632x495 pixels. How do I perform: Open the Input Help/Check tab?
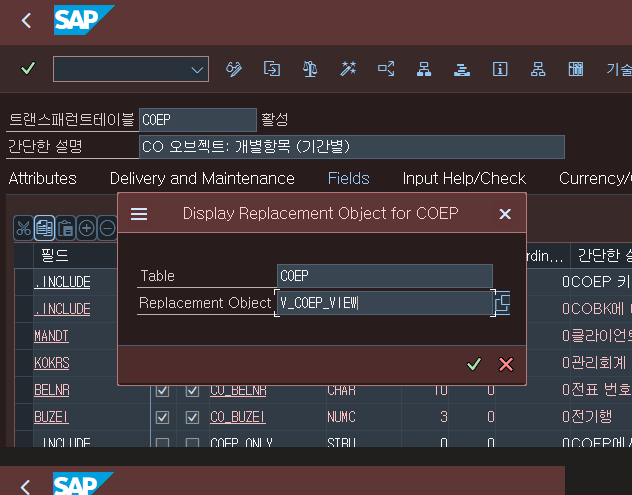[464, 178]
